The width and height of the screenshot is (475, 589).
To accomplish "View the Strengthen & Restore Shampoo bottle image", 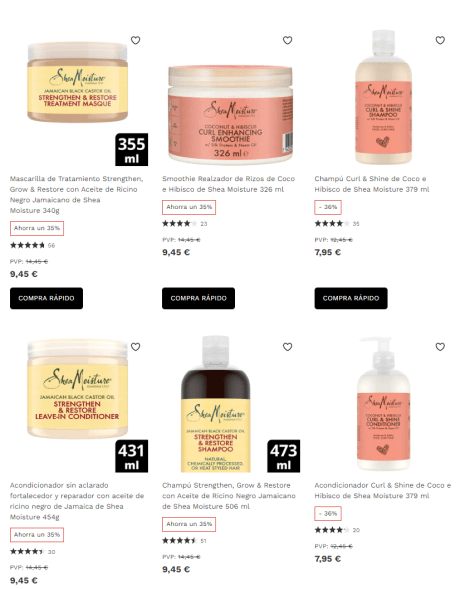I will (x=216, y=404).
